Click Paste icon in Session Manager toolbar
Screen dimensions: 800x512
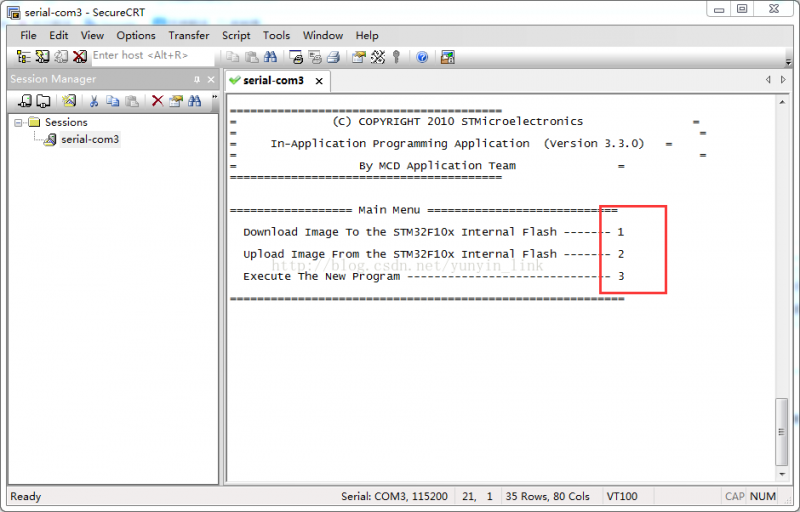tap(132, 101)
